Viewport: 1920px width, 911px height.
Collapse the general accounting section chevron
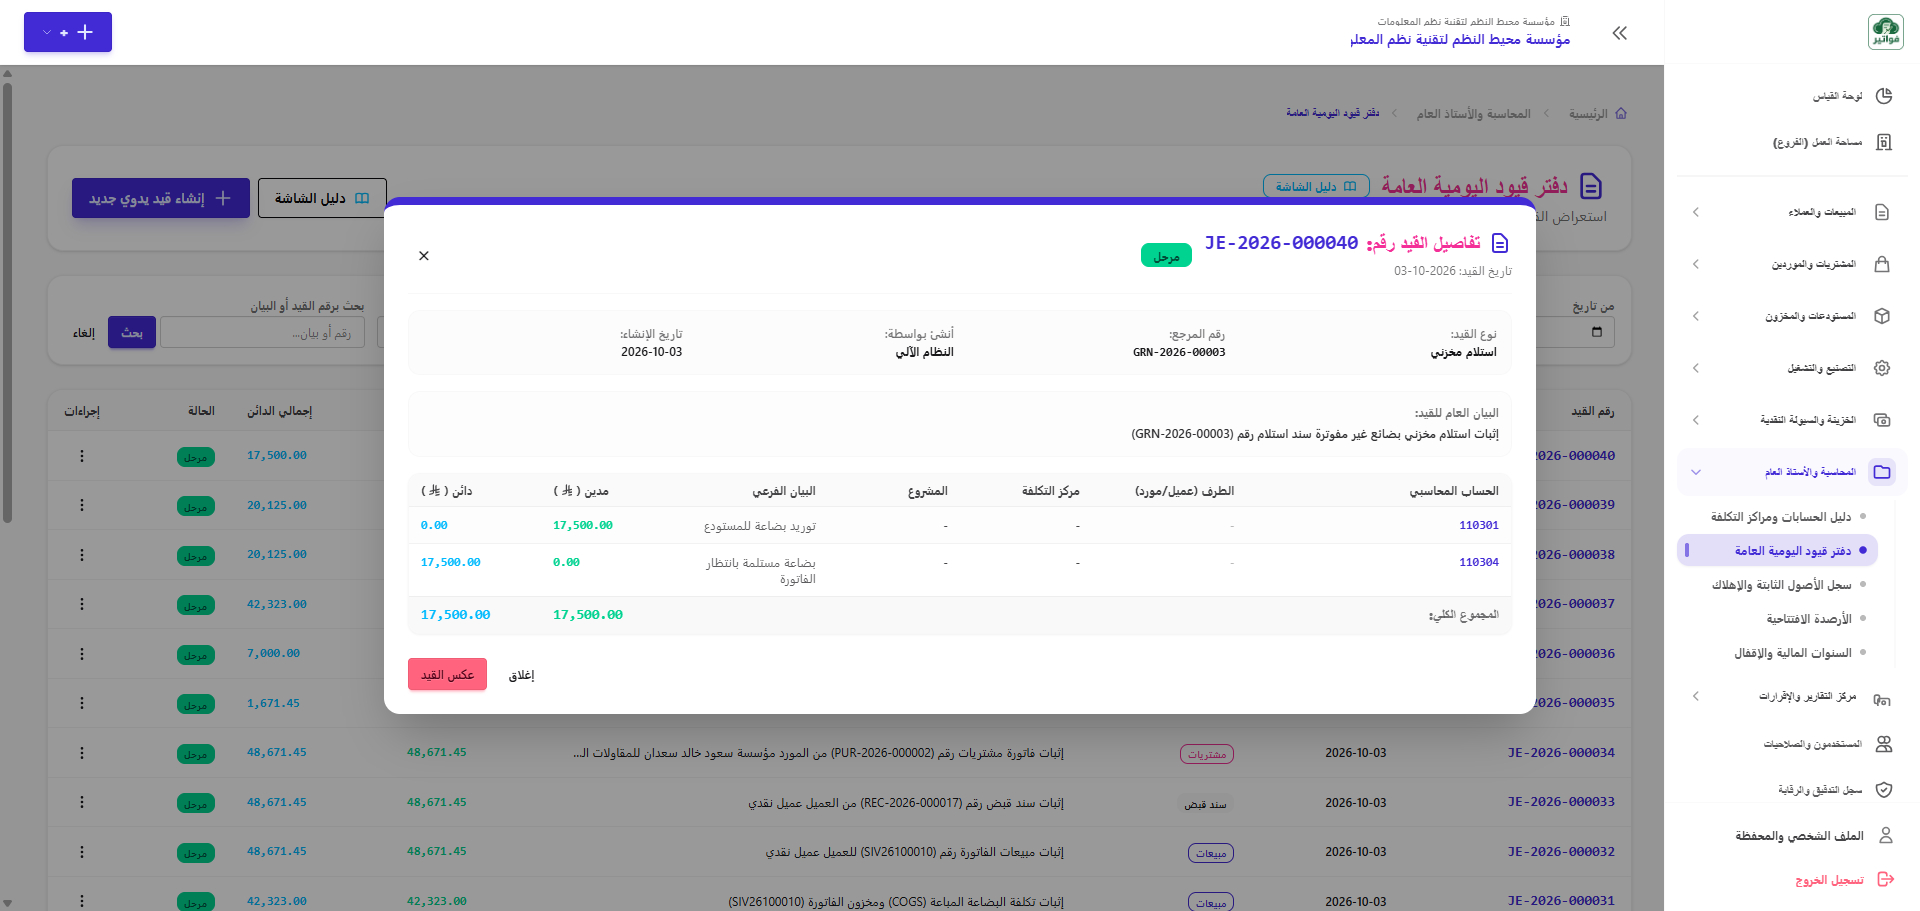1696,472
